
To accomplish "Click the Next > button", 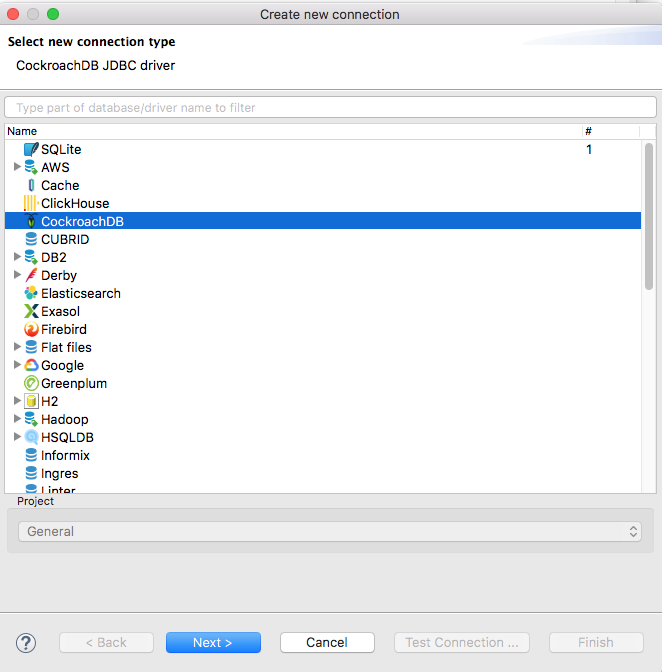I will [213, 642].
